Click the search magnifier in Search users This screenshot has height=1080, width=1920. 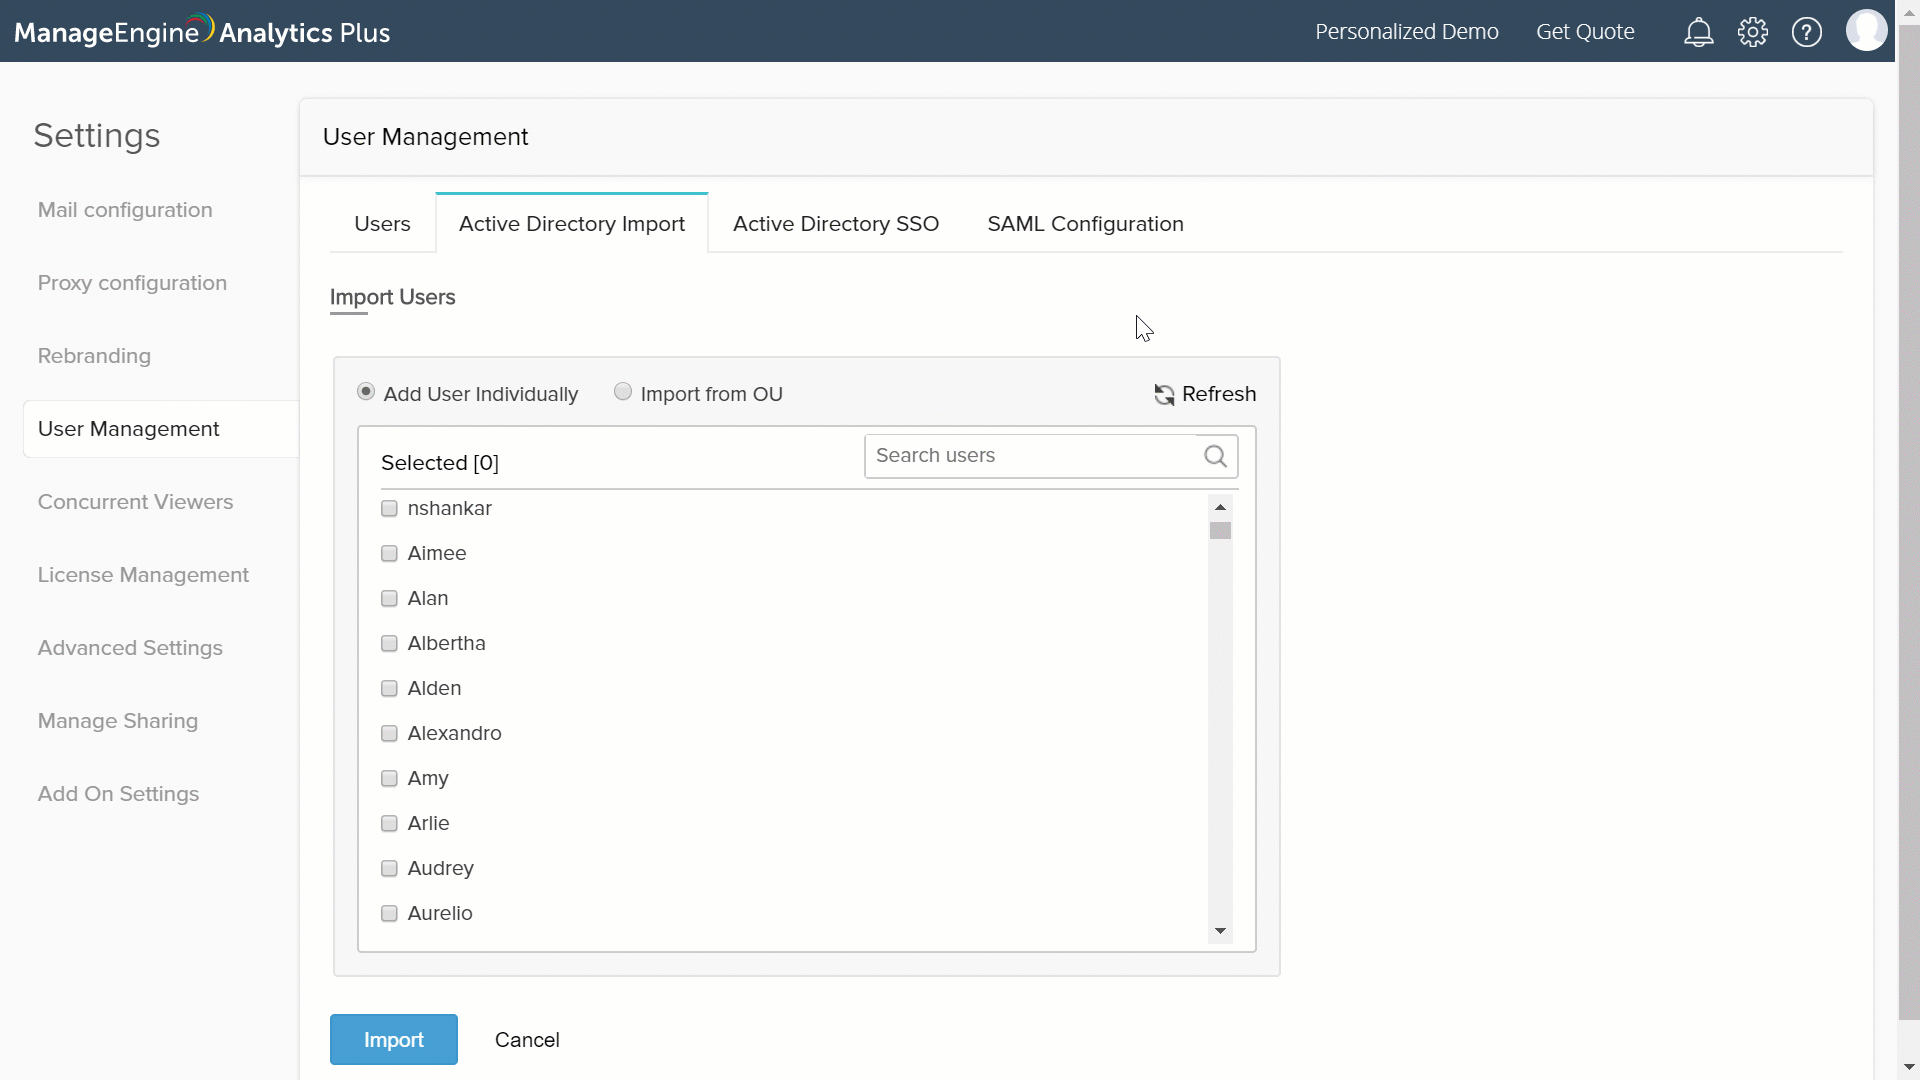(x=1215, y=455)
